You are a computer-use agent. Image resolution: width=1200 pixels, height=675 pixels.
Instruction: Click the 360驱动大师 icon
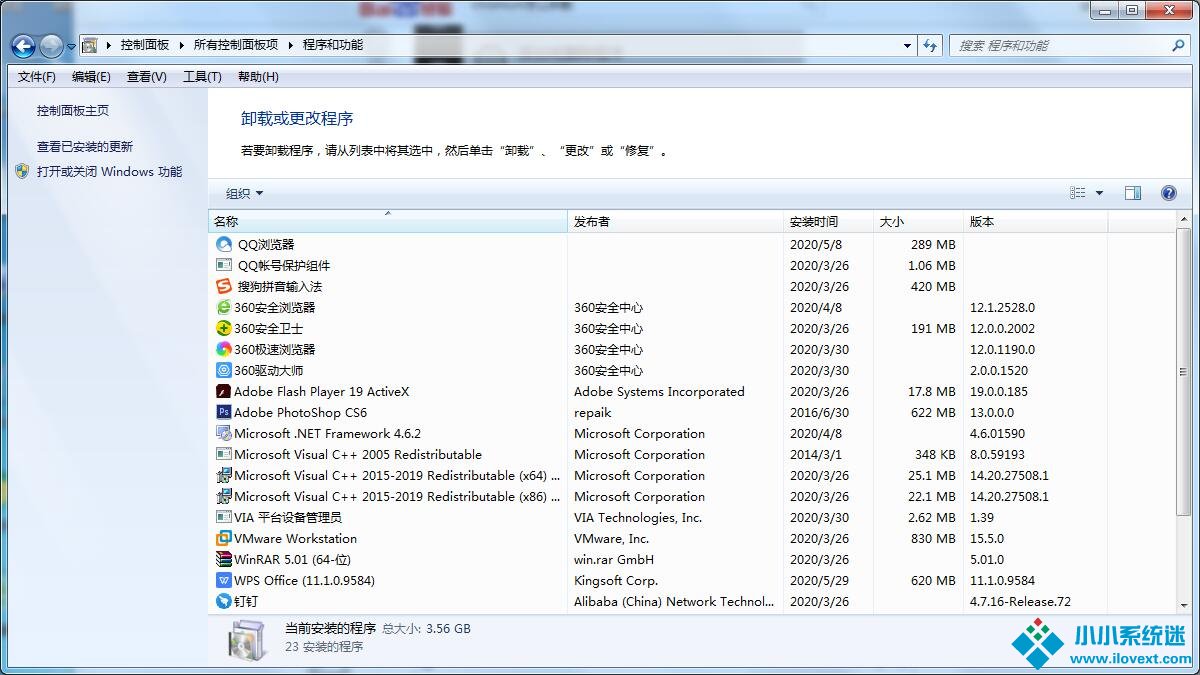pyautogui.click(x=224, y=370)
